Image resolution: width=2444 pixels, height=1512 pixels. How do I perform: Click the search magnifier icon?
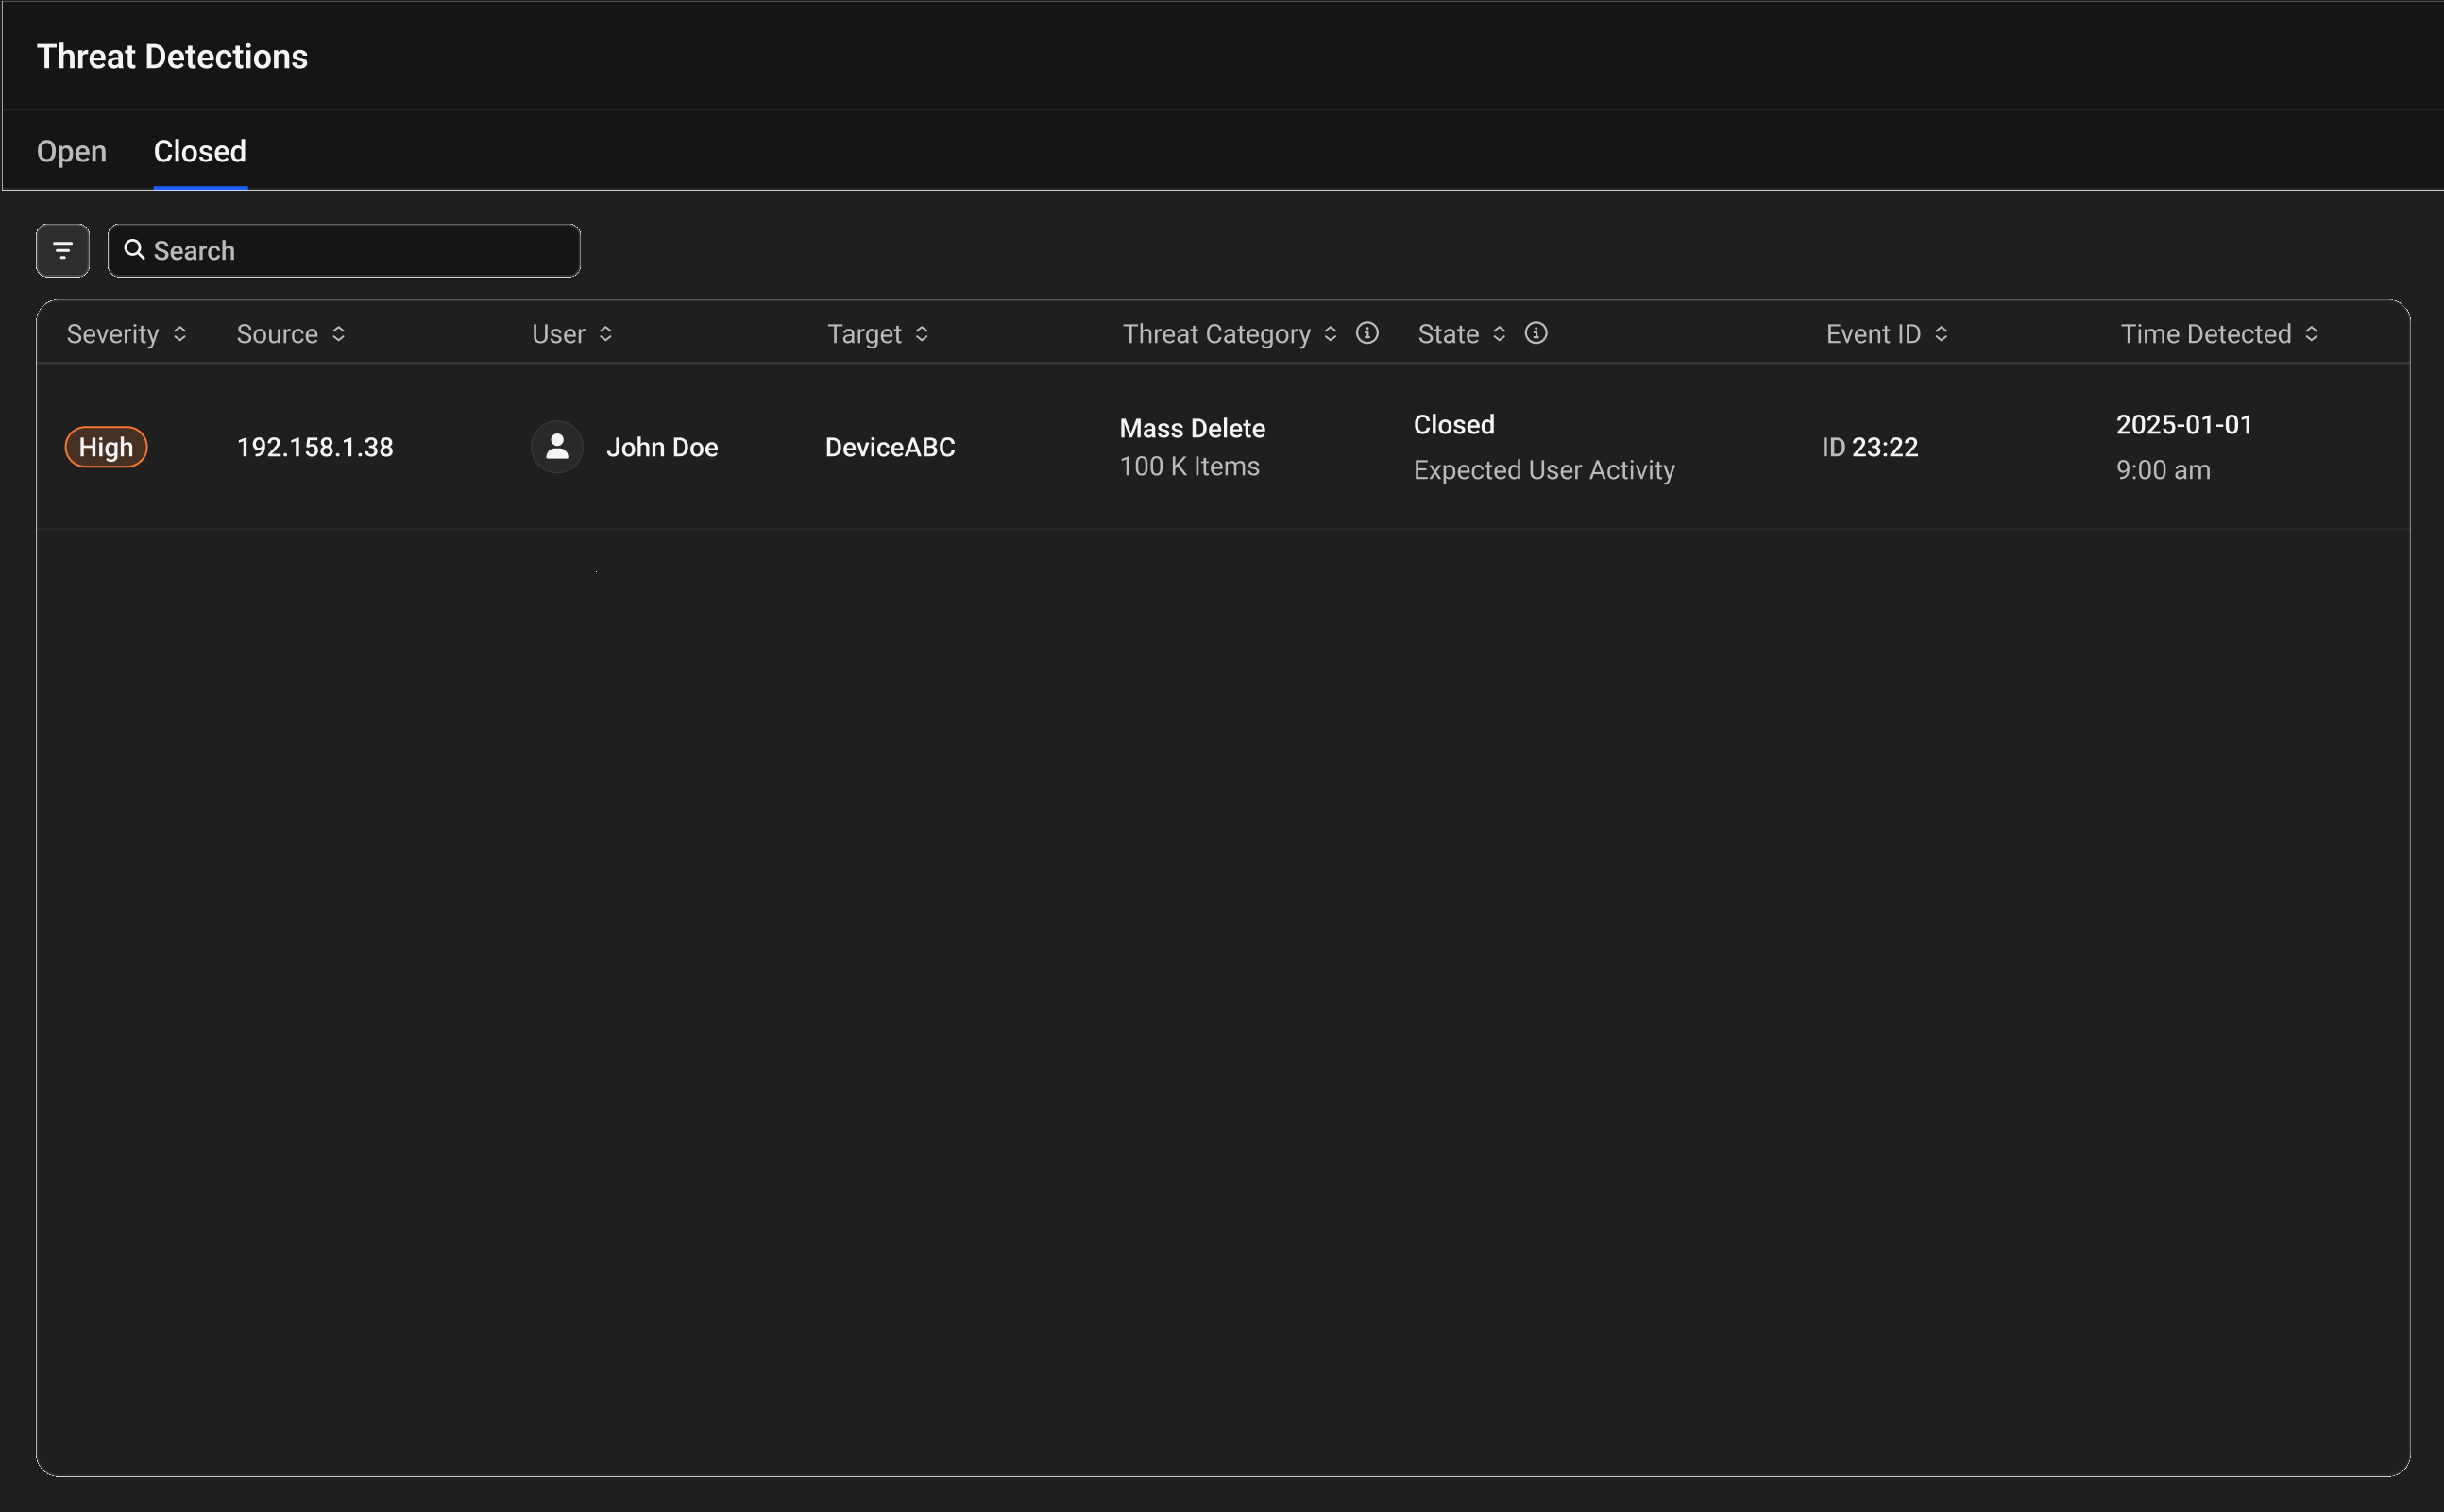pyautogui.click(x=134, y=250)
